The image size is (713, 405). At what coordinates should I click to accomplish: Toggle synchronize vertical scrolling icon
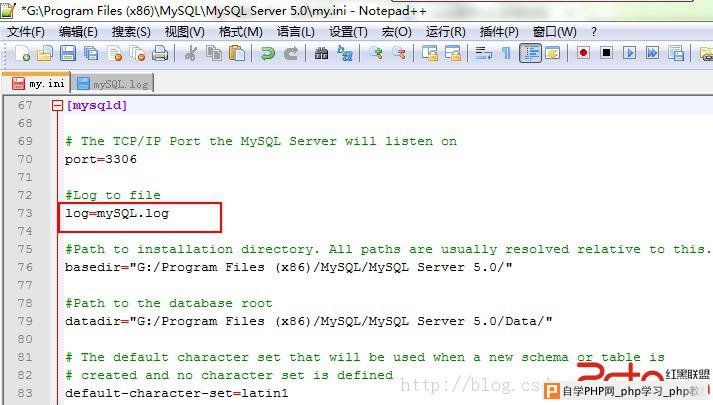430,54
